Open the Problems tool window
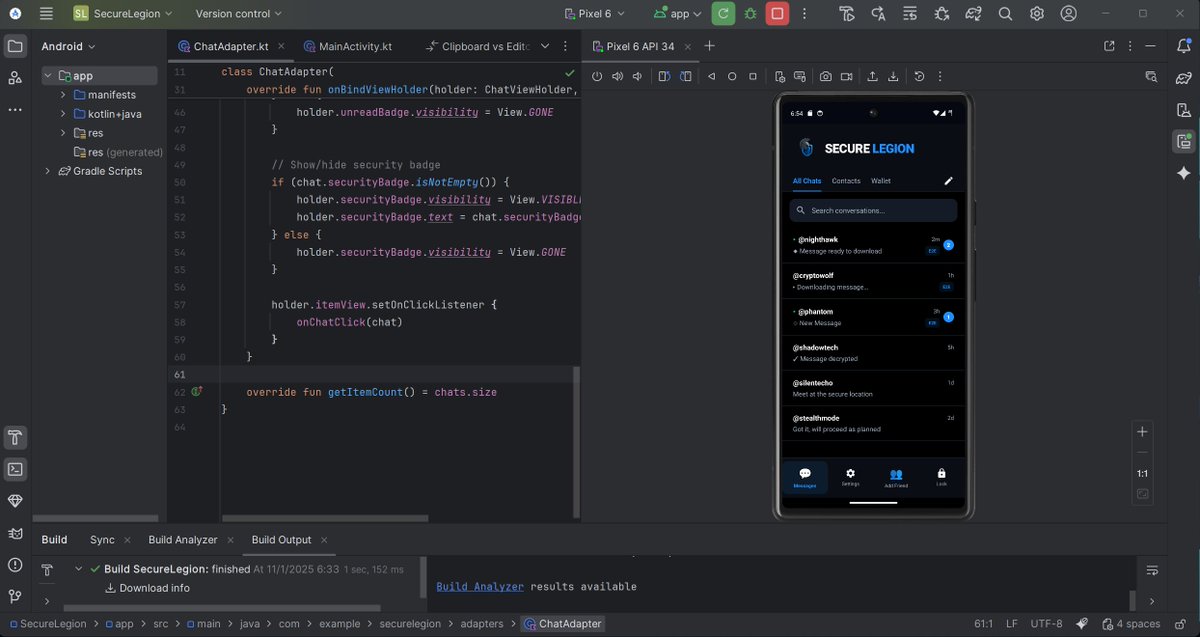Image resolution: width=1200 pixels, height=637 pixels. (15, 565)
